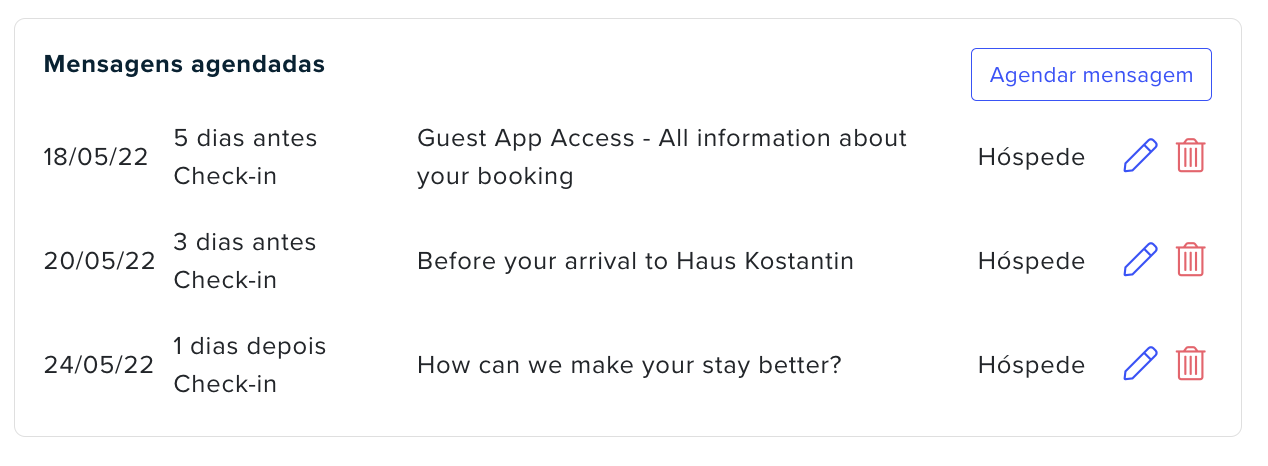Click the 5 dias antes Check-in timing
Image resolution: width=1268 pixels, height=466 pixels.
coord(245,157)
